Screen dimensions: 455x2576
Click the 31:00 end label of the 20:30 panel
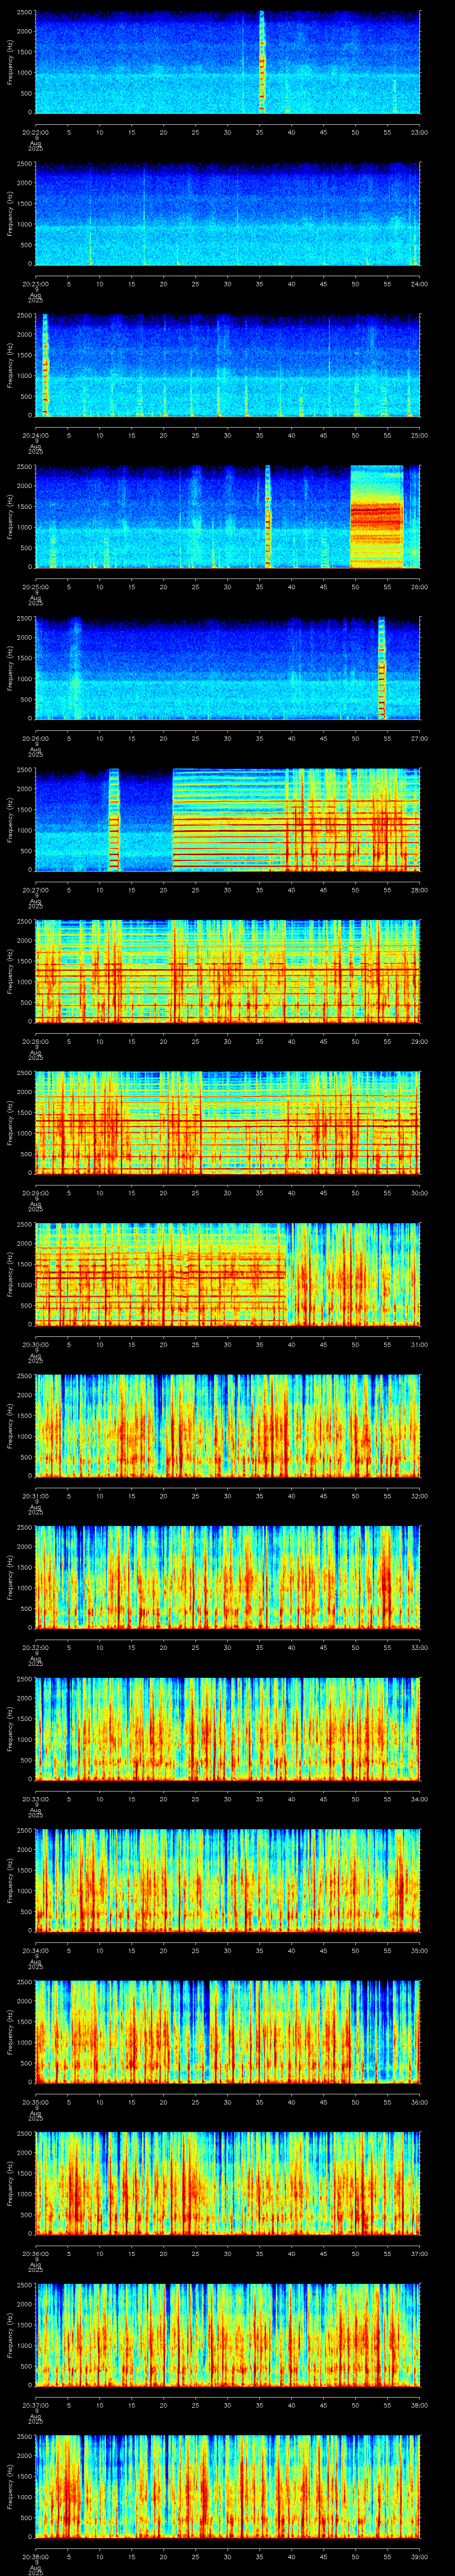[420, 1344]
